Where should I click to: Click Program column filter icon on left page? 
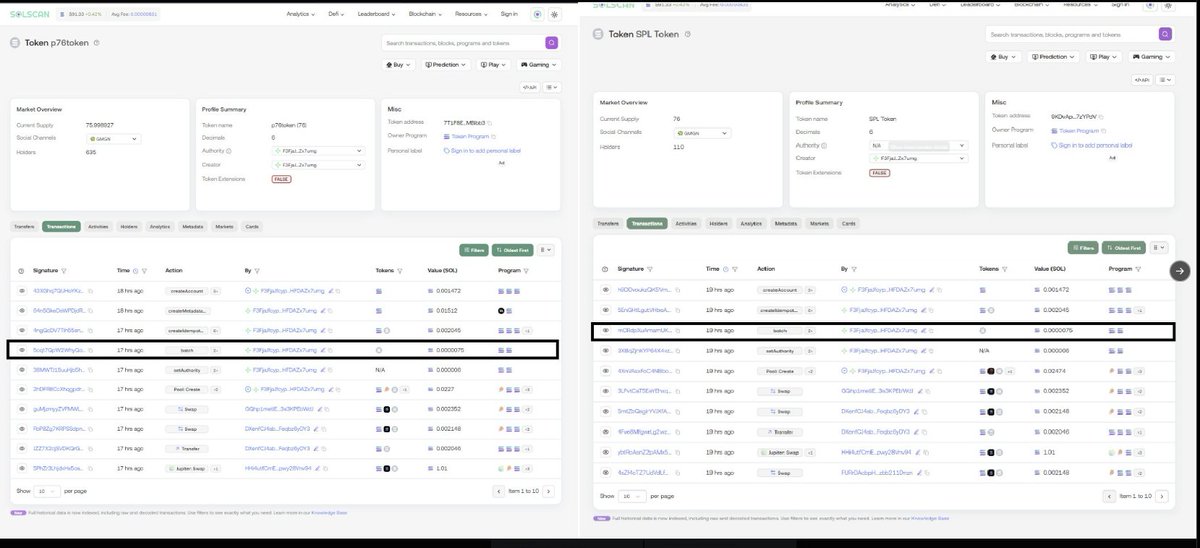tap(525, 270)
